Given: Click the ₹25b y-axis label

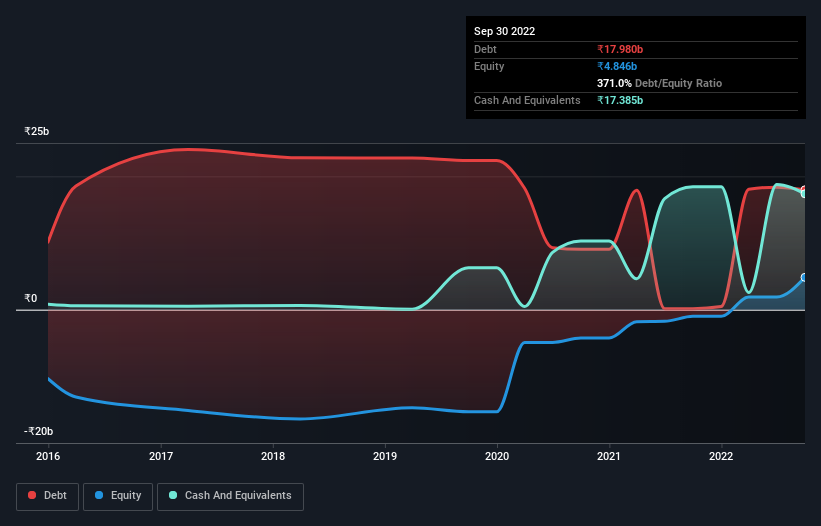Looking at the screenshot, I should (x=37, y=131).
